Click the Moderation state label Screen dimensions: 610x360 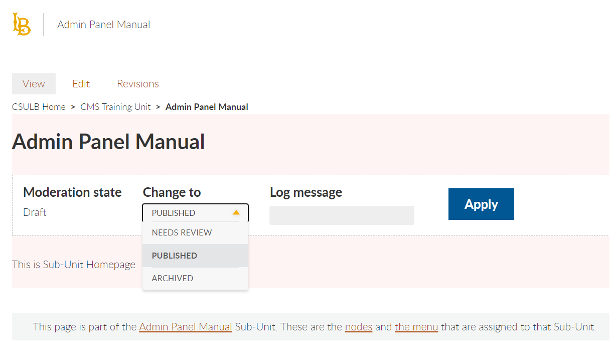coord(72,192)
